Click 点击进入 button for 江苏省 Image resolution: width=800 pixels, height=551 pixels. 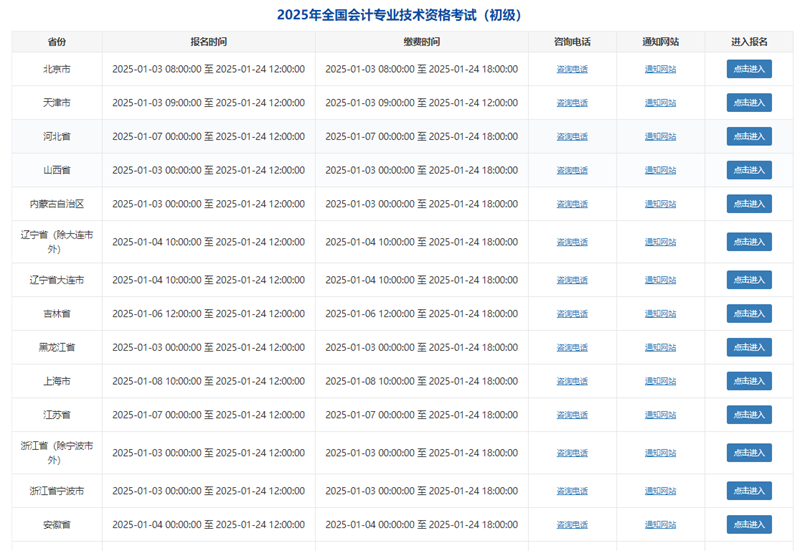tap(748, 414)
